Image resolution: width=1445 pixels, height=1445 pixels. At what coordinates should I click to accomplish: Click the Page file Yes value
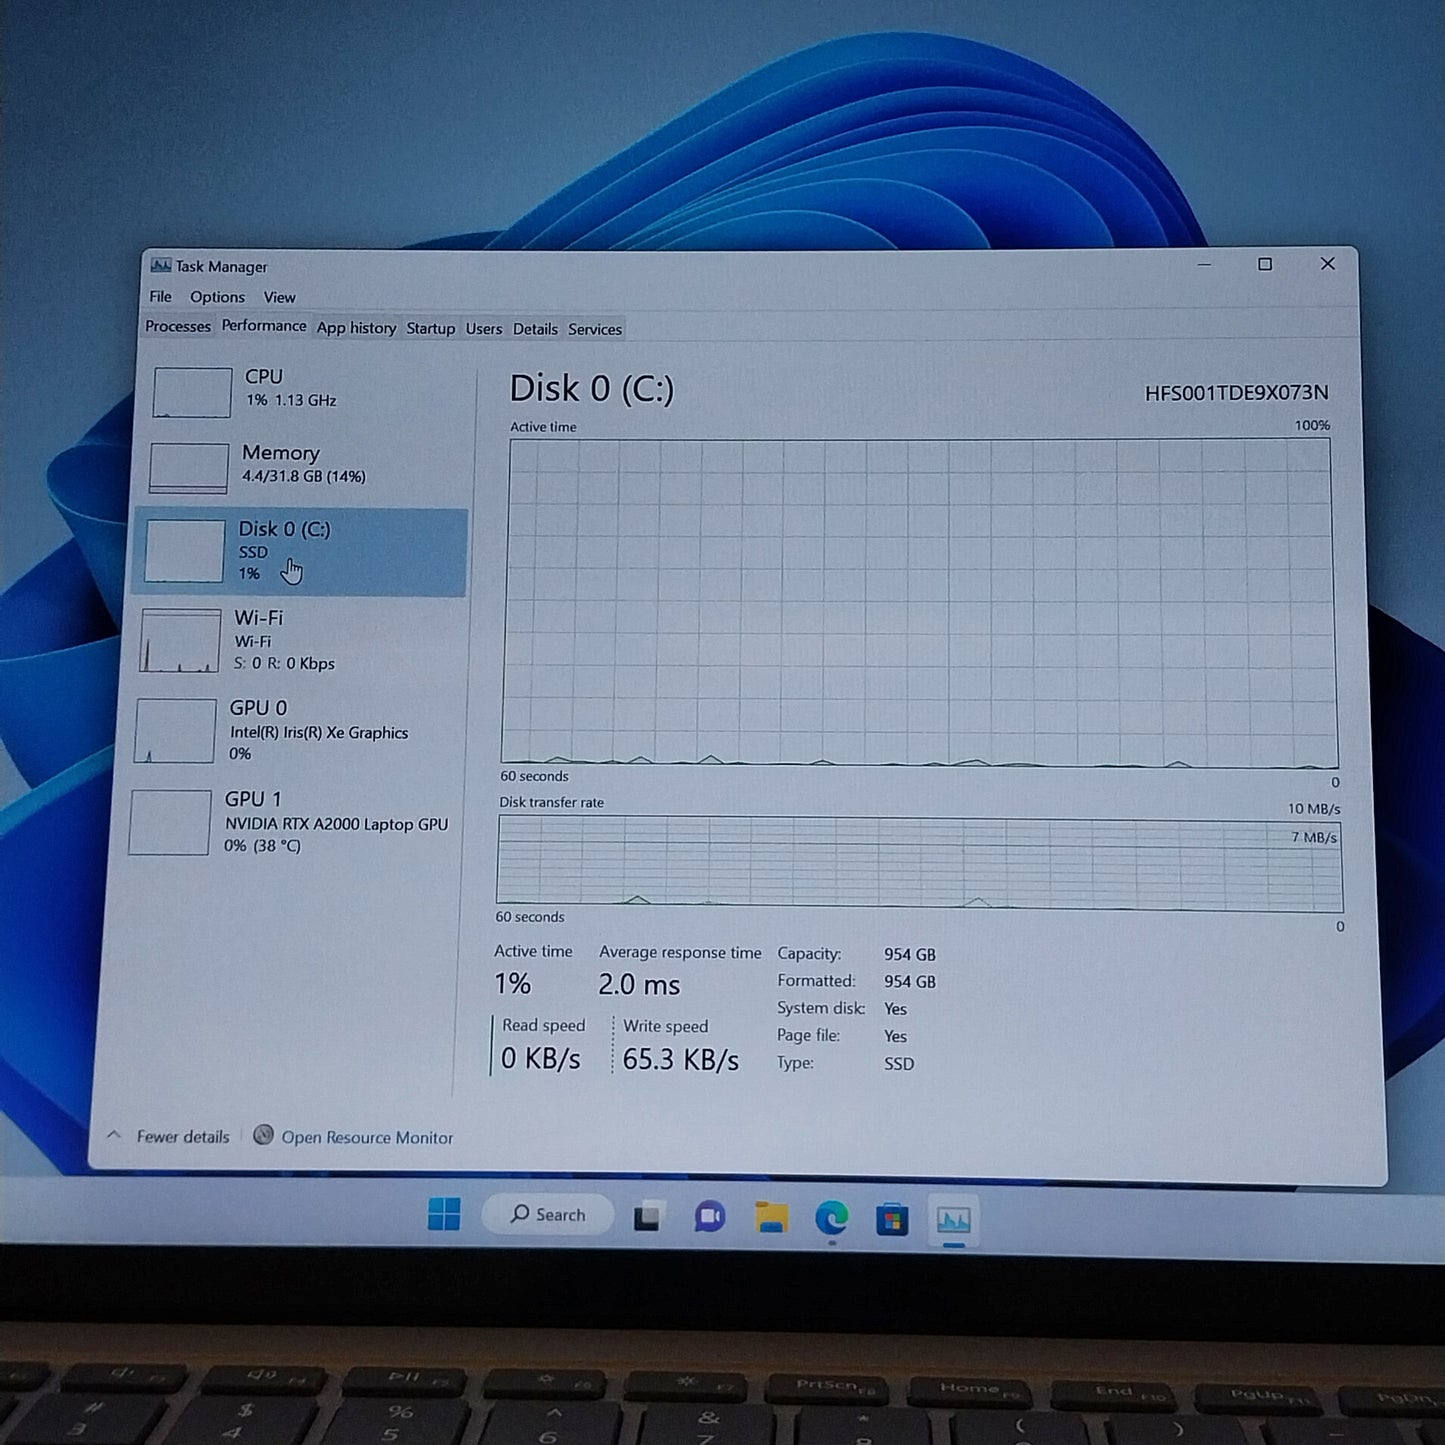(x=895, y=1036)
